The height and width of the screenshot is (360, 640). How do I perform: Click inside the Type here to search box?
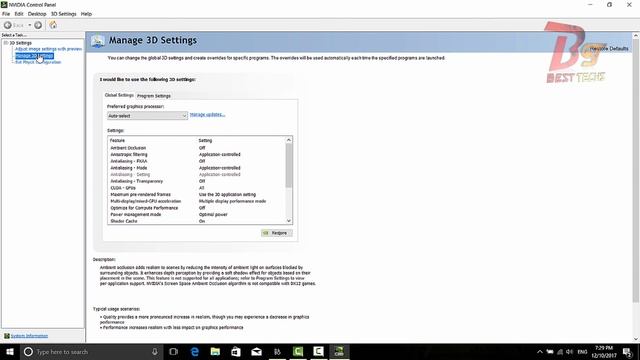[x=90, y=351]
